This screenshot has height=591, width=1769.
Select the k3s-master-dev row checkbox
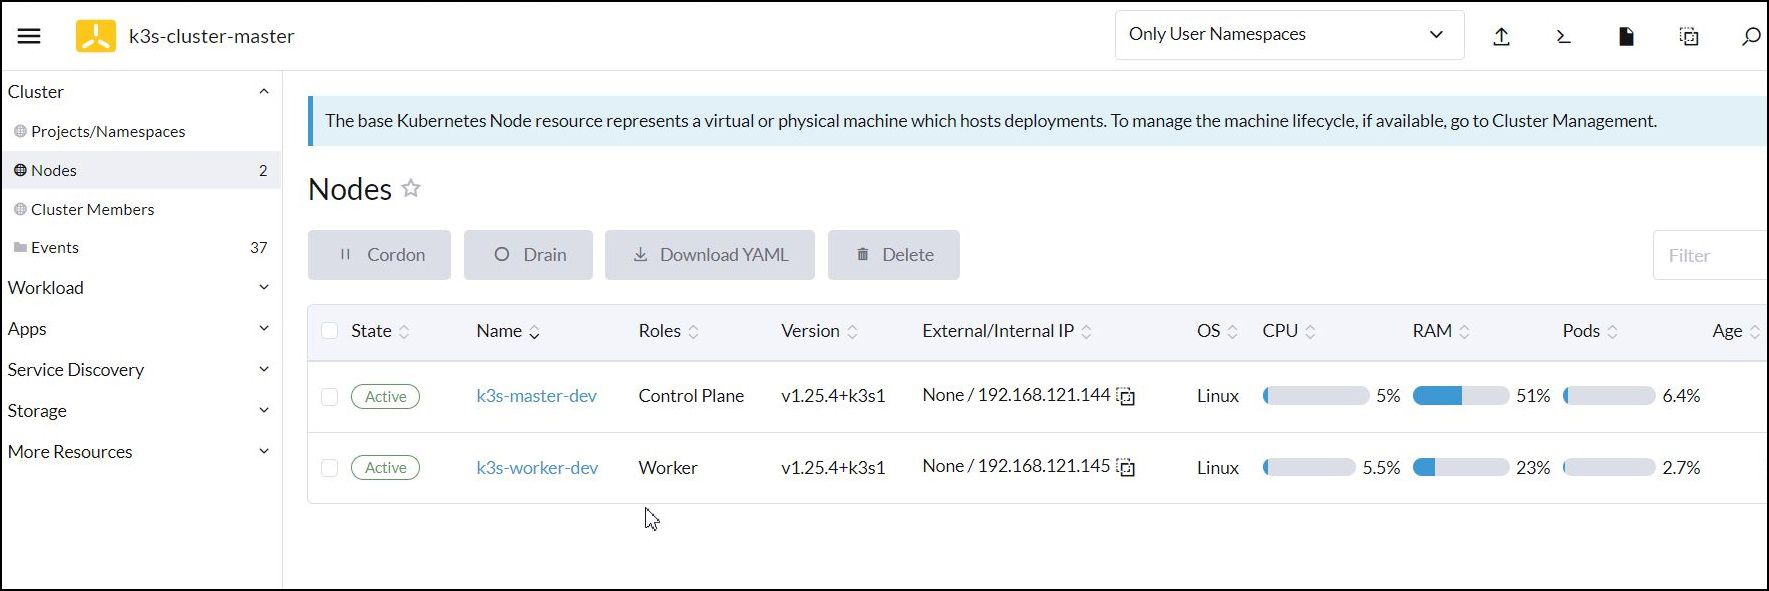[x=329, y=396]
